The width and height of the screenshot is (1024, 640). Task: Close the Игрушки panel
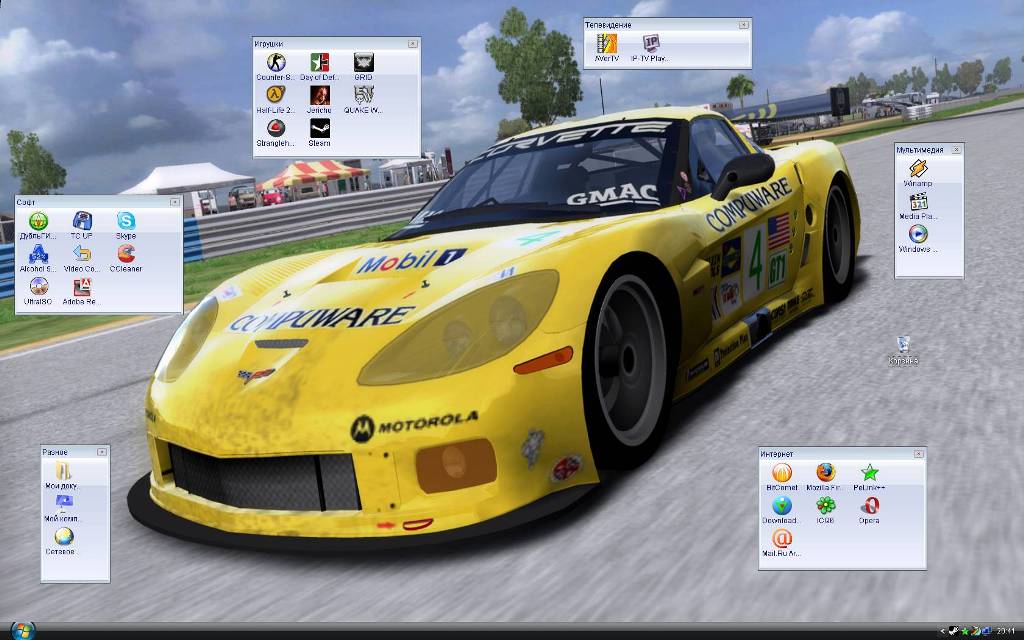(413, 44)
